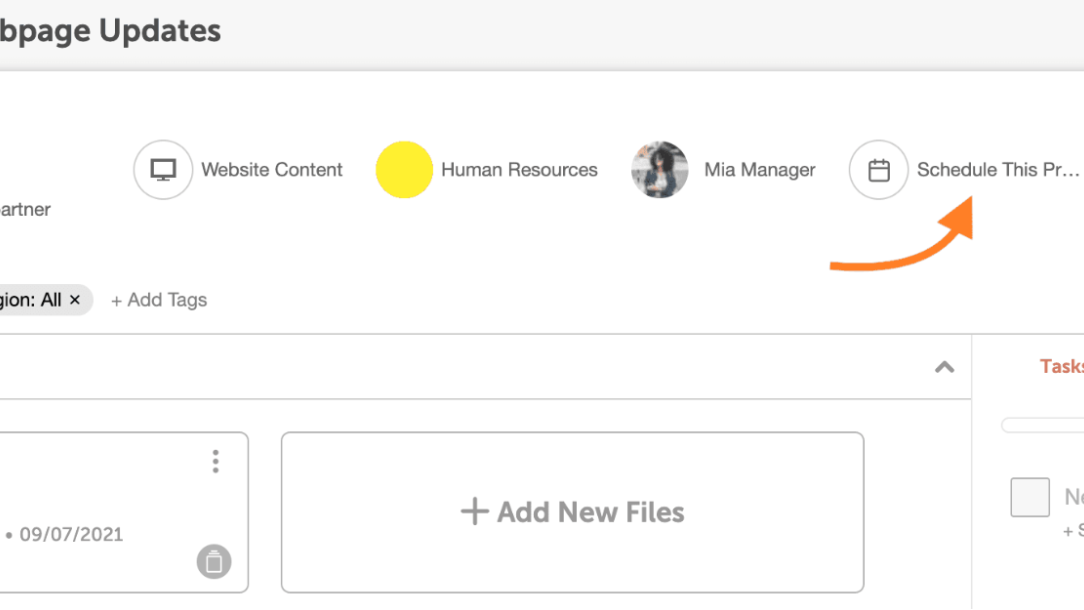This screenshot has height=610, width=1084.
Task: Click the yellow Human Resources circle
Action: pyautogui.click(x=404, y=169)
